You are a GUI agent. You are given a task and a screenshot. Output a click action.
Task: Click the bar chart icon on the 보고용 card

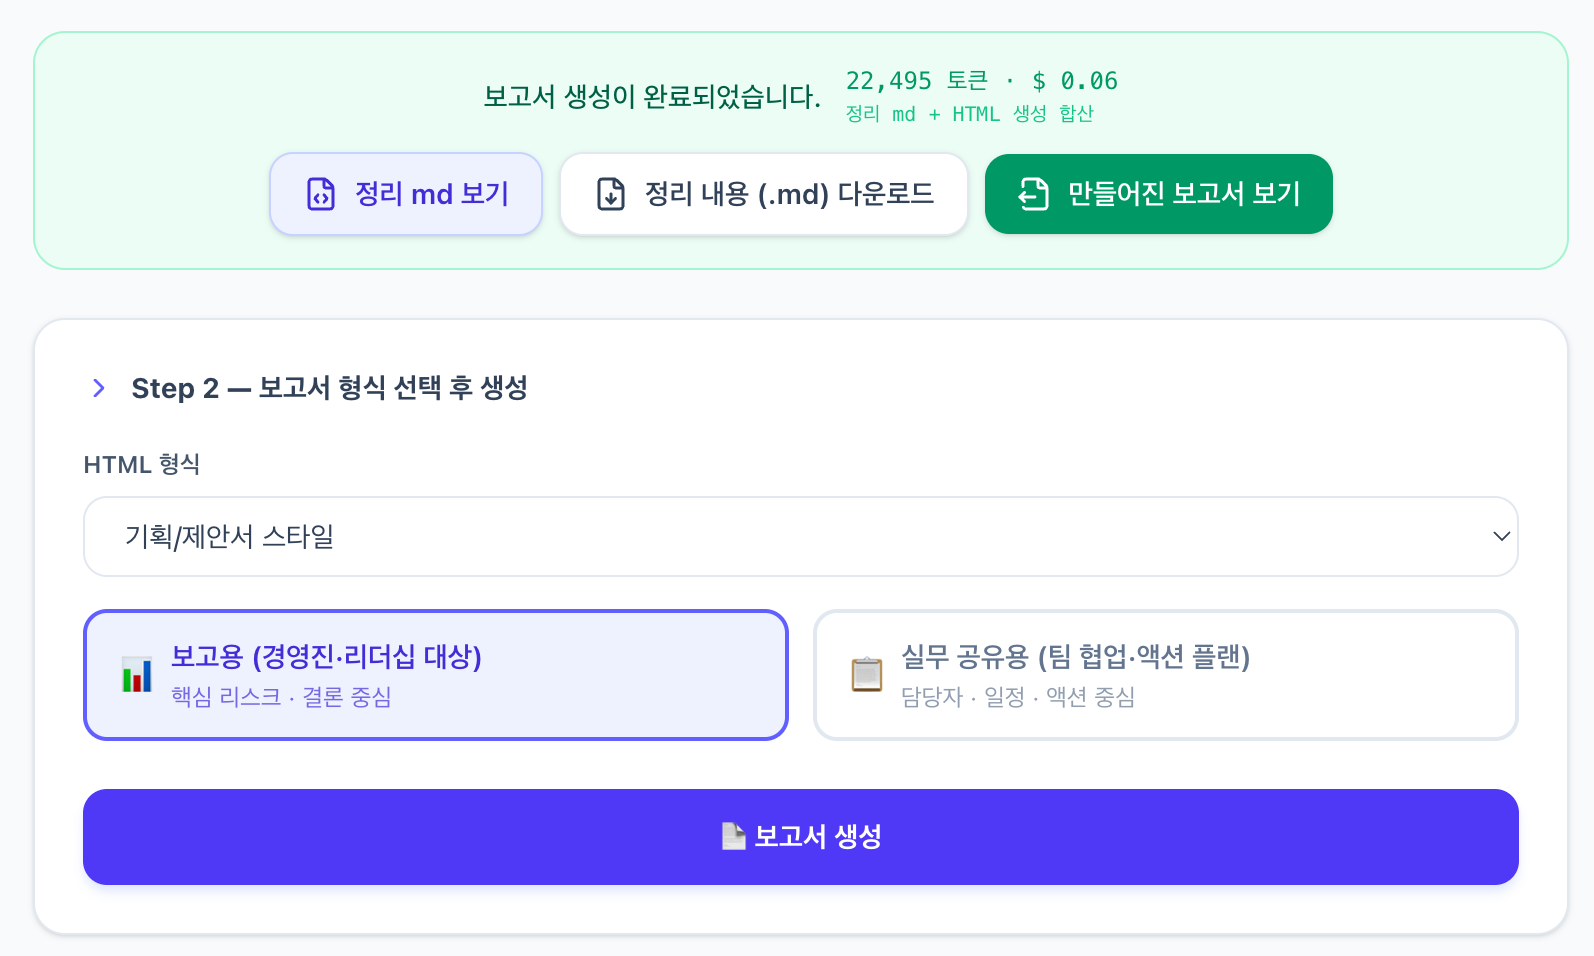pyautogui.click(x=135, y=675)
